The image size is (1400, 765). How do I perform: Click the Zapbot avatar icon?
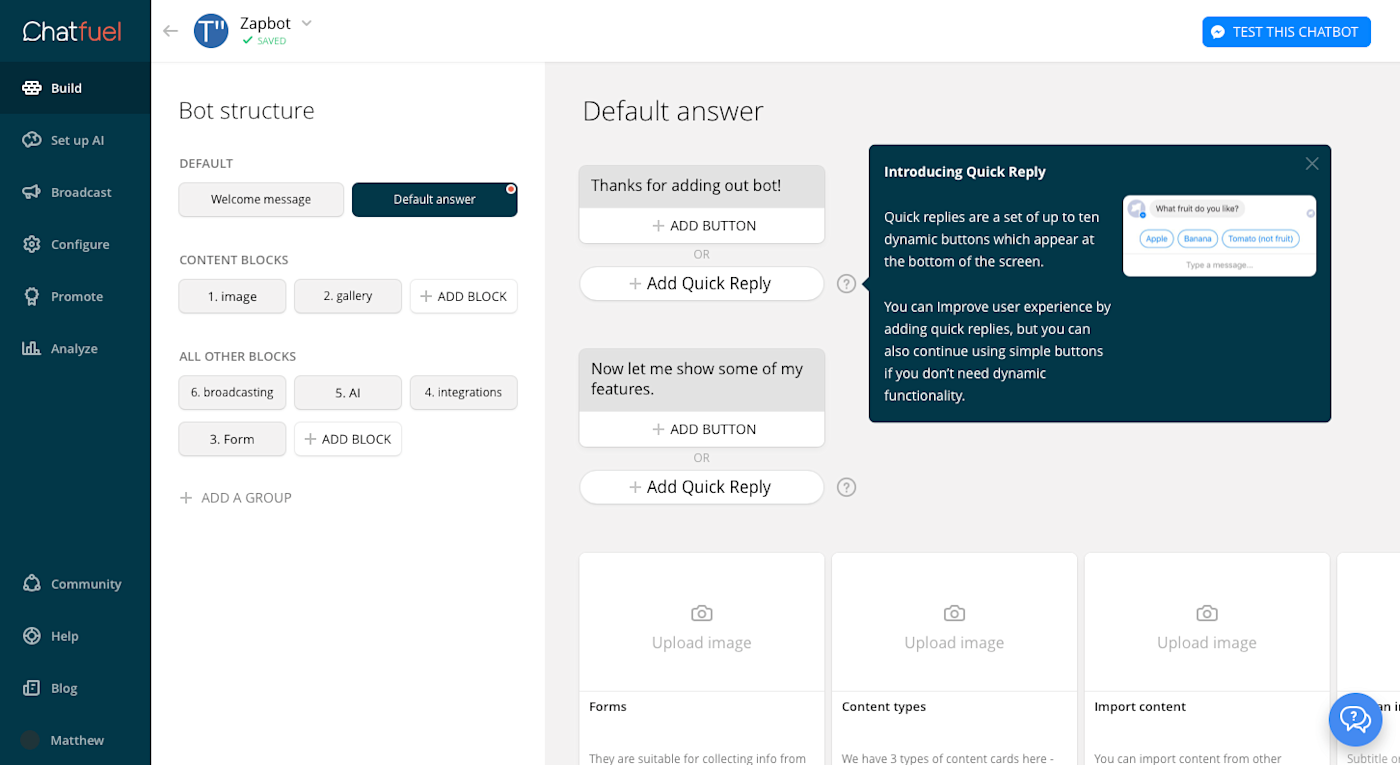211,31
